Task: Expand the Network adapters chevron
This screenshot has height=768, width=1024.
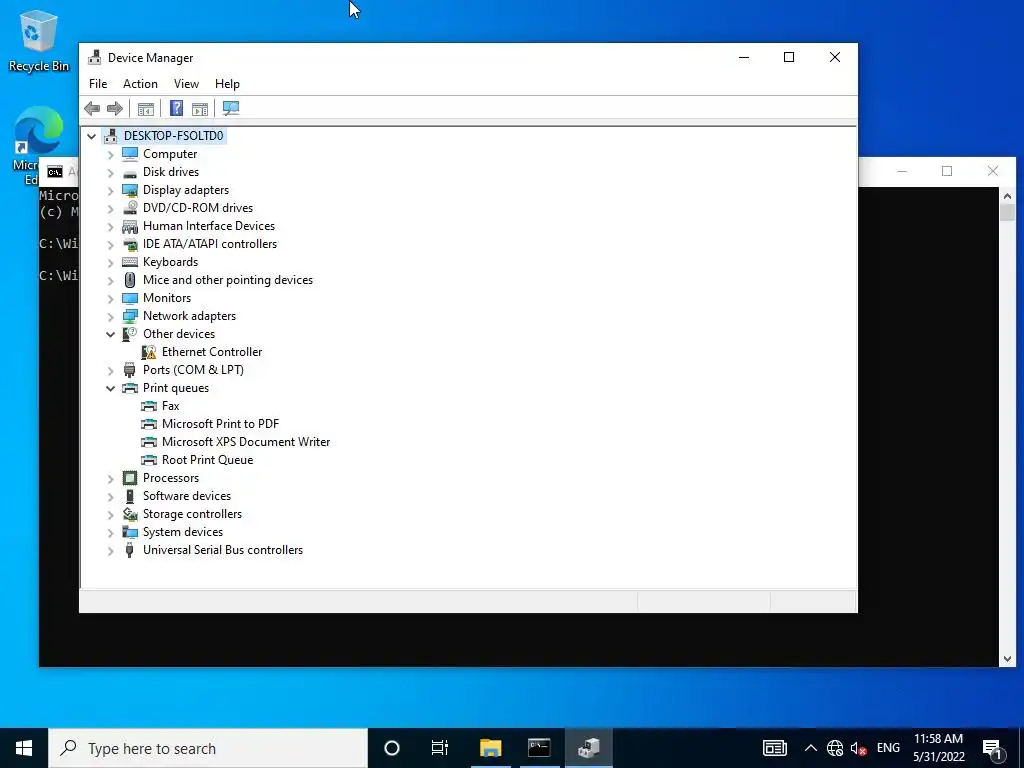Action: click(x=110, y=317)
